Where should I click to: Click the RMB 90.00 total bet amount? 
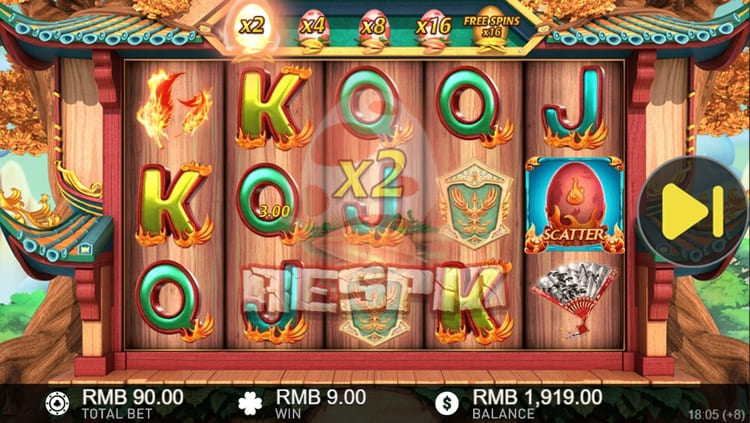[x=132, y=397]
